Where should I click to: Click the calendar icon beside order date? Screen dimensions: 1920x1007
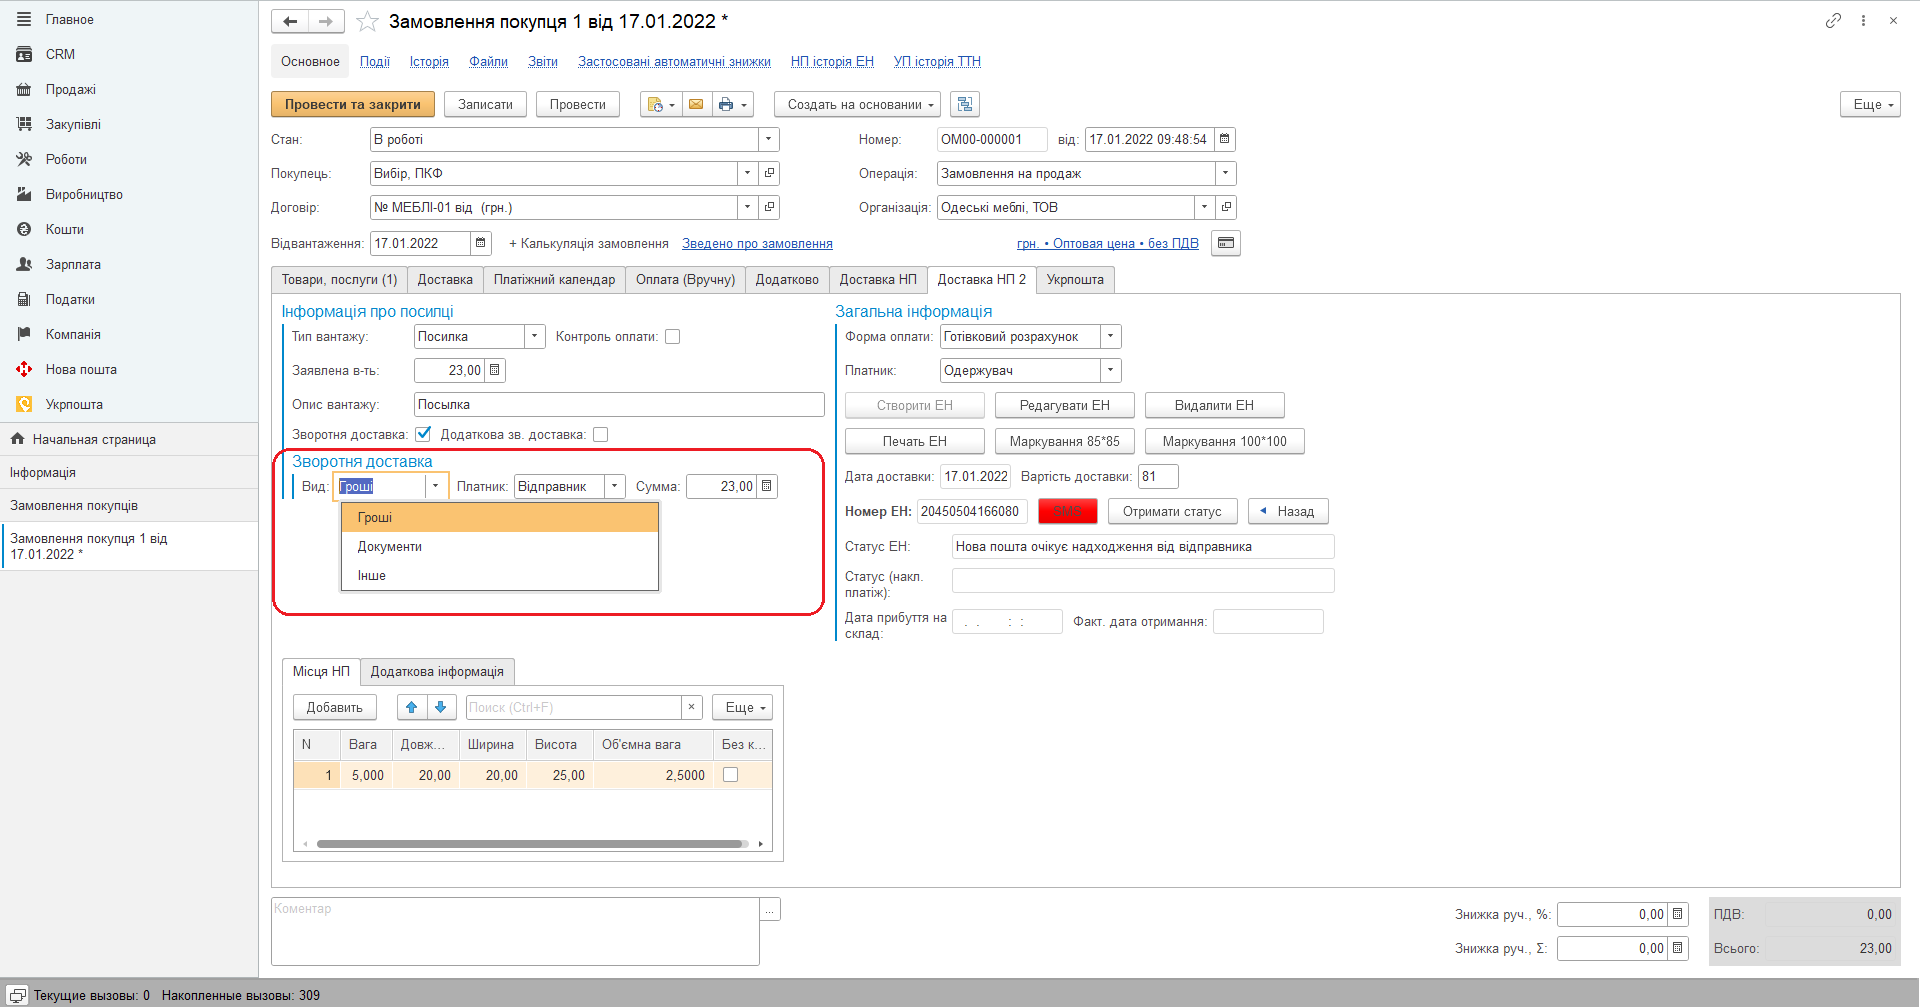coord(1225,139)
